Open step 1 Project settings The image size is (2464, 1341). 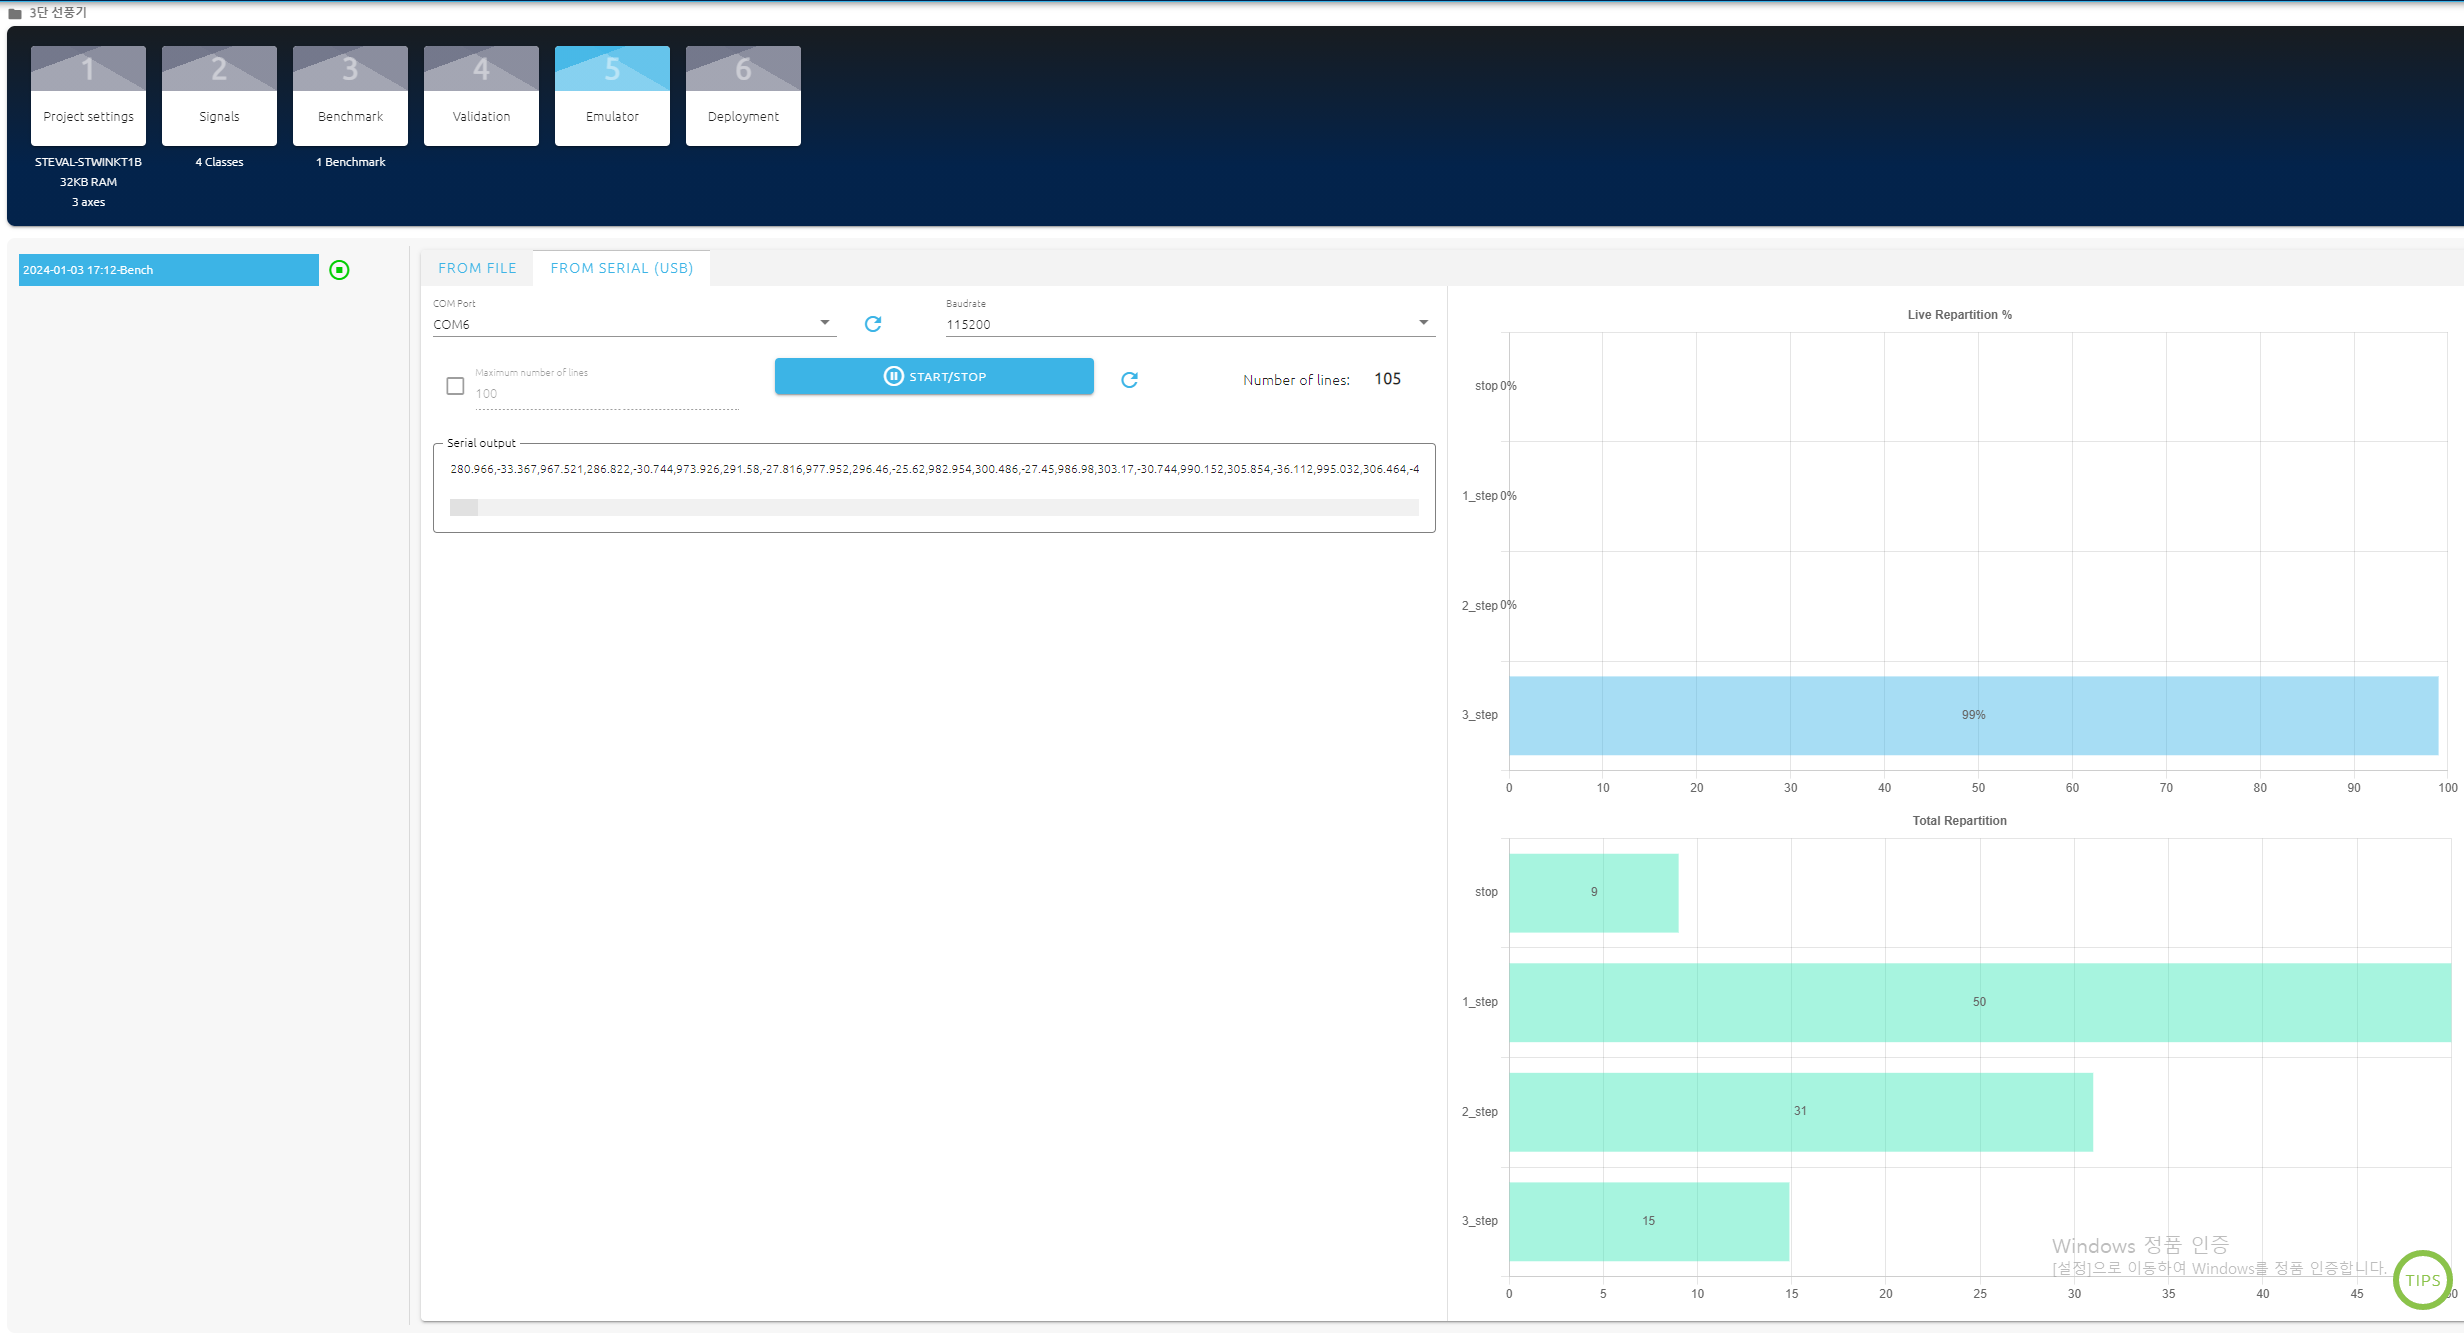tap(88, 96)
